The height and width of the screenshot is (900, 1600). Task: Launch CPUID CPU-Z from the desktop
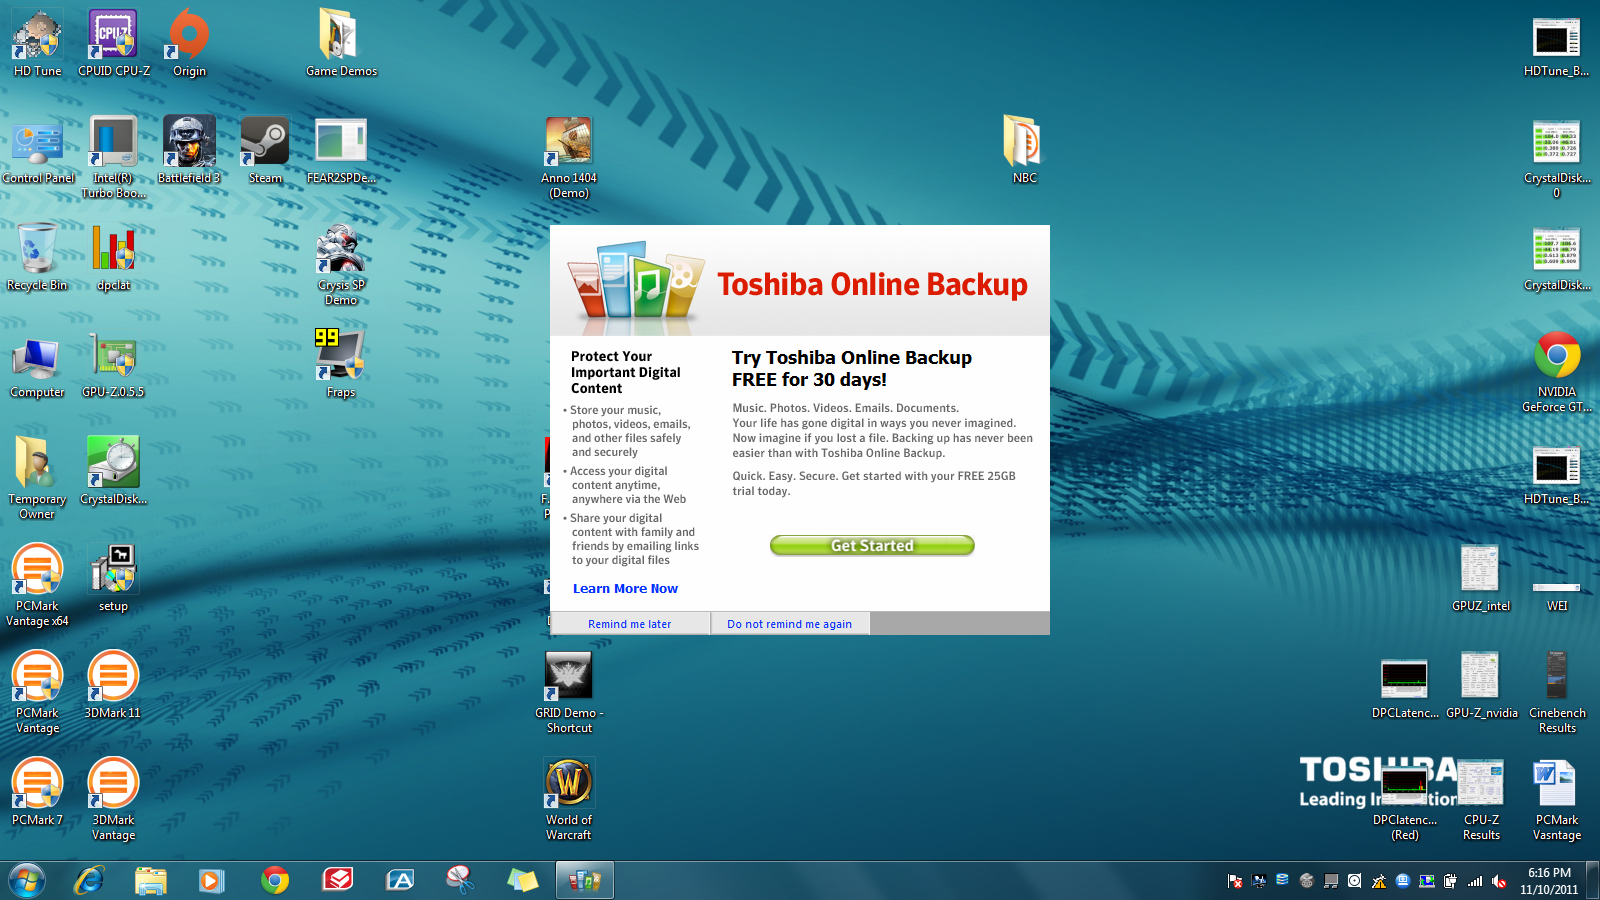(113, 43)
